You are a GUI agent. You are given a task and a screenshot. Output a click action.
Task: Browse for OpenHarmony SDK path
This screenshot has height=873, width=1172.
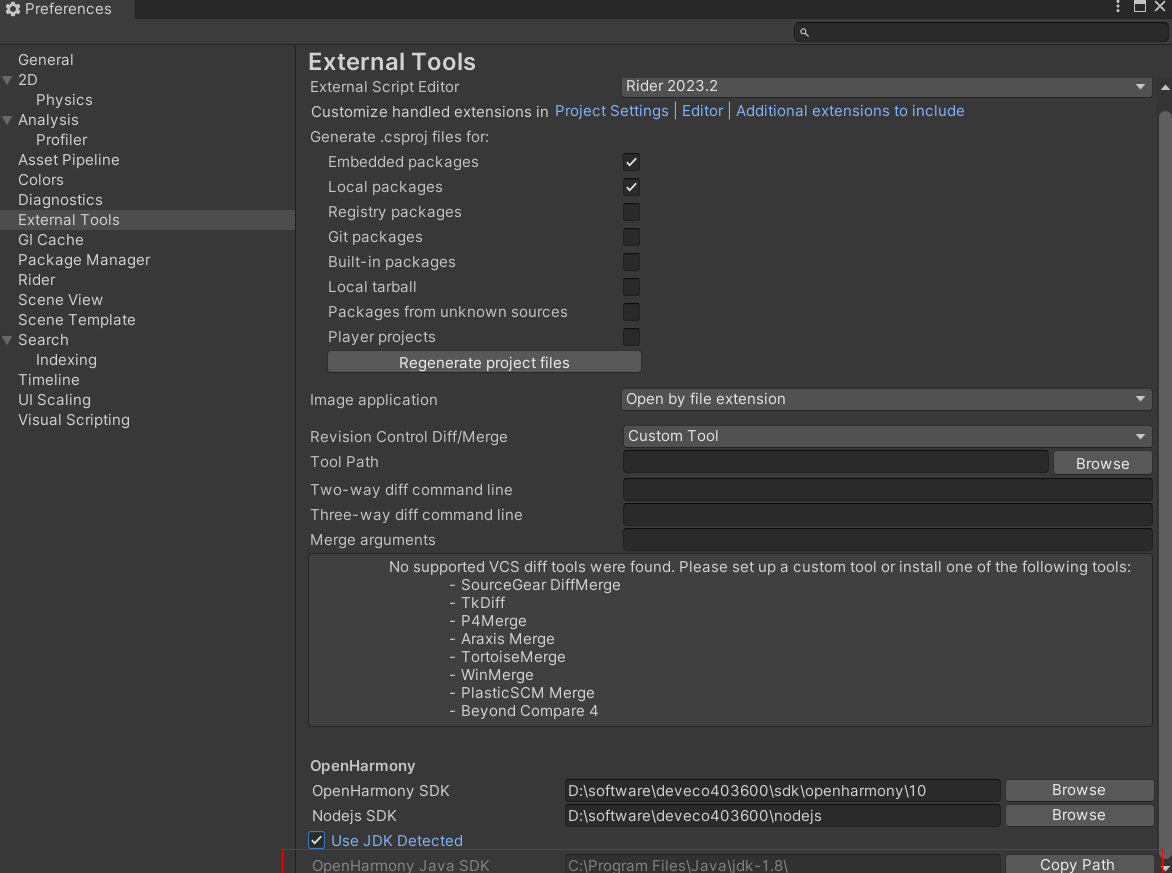(x=1078, y=790)
